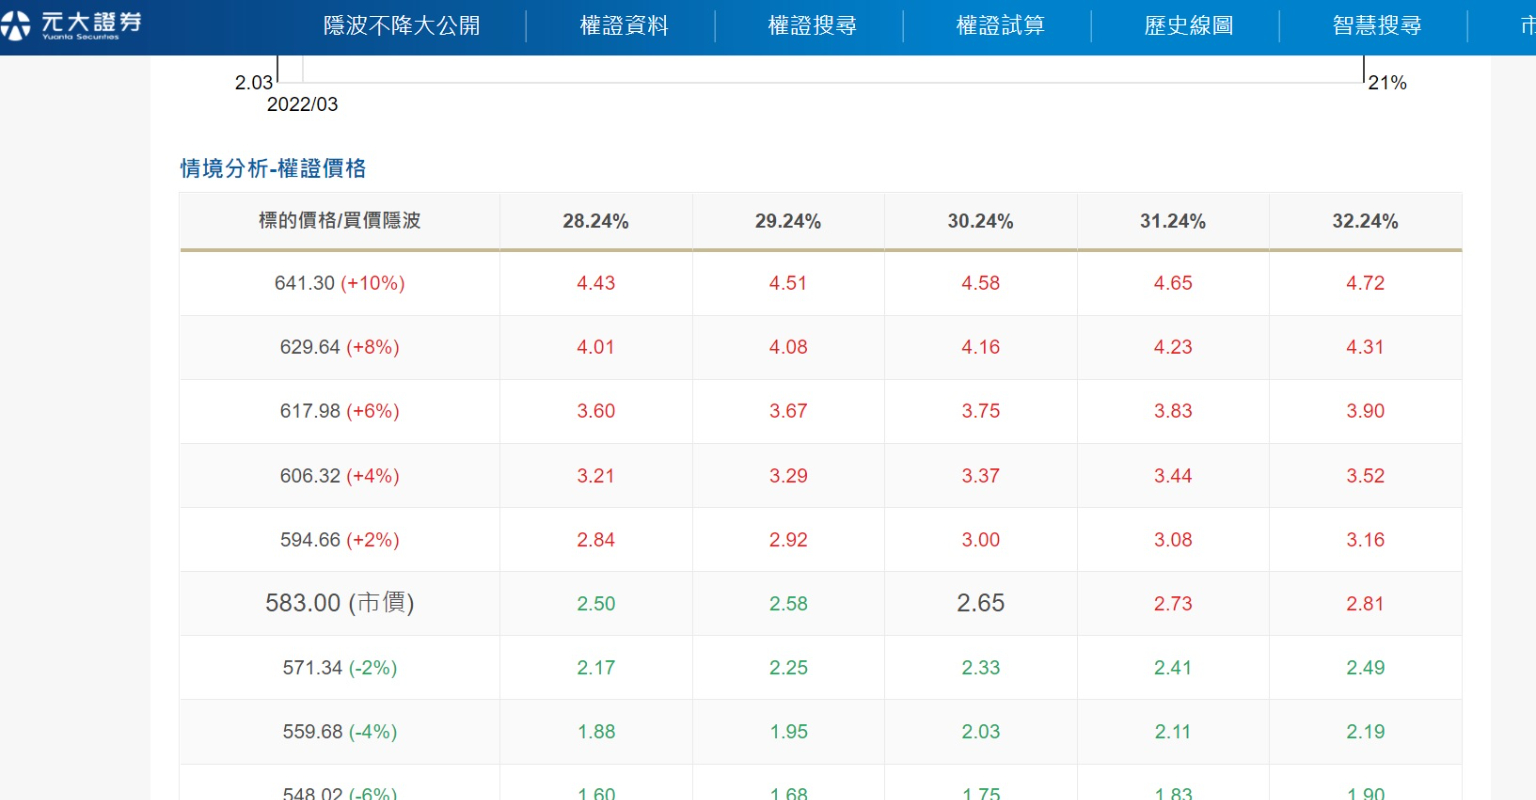Open the 隱波不降大公開 menu
Screen dimensions: 1536x800
tap(401, 26)
